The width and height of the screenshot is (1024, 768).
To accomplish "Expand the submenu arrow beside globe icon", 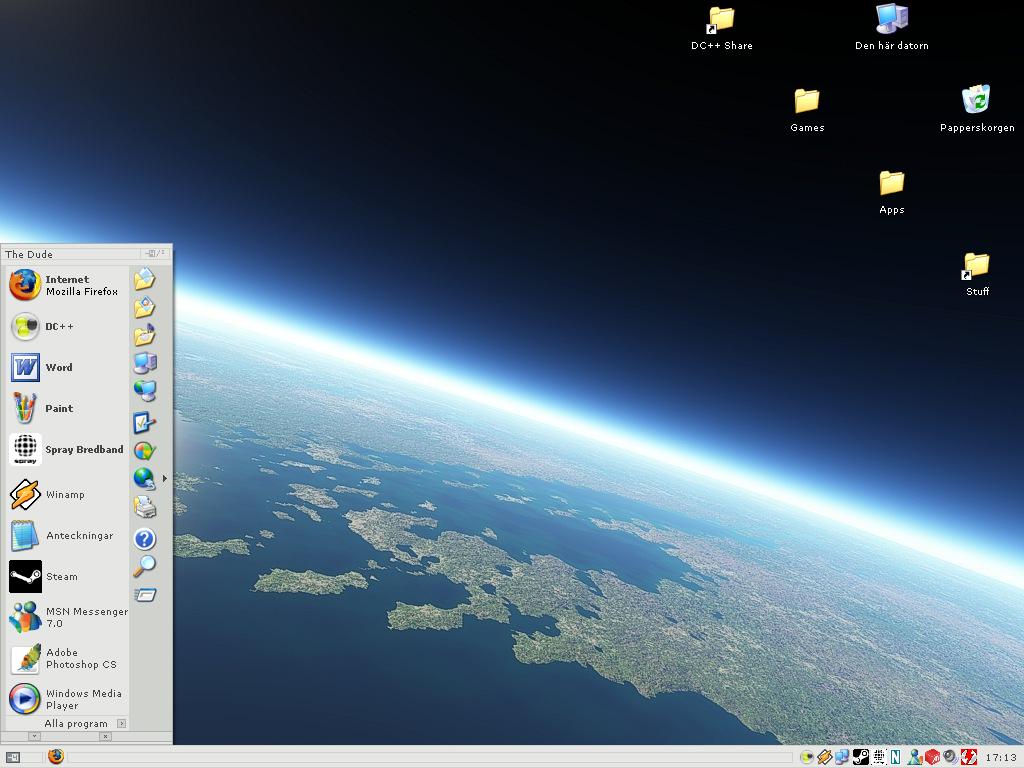I will pyautogui.click(x=164, y=479).
